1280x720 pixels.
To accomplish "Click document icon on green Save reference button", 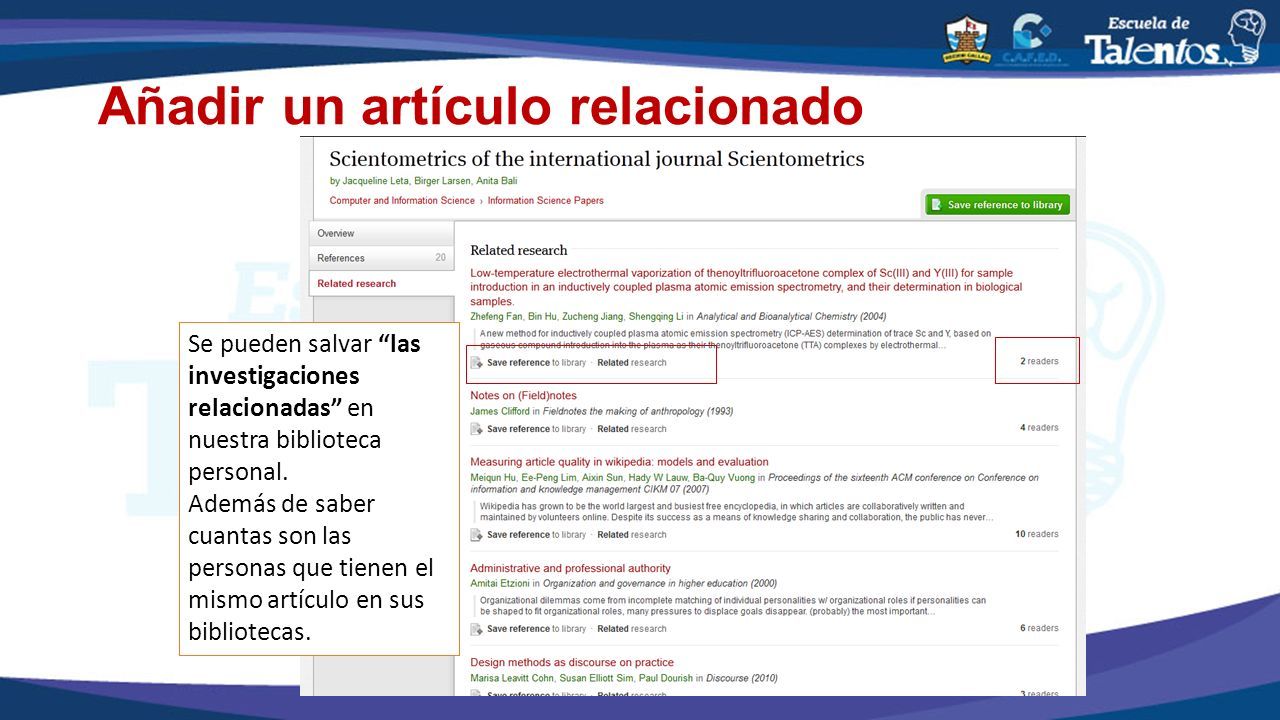I will click(936, 205).
